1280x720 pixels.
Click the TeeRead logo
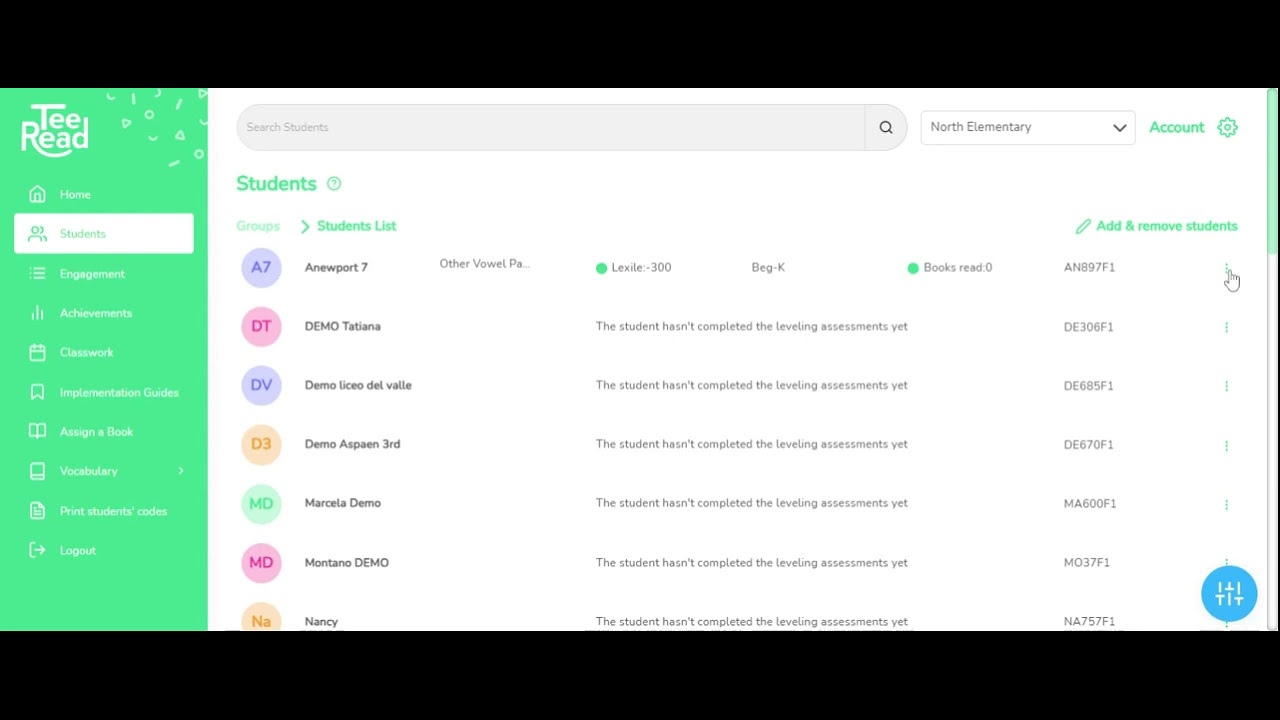tap(55, 130)
